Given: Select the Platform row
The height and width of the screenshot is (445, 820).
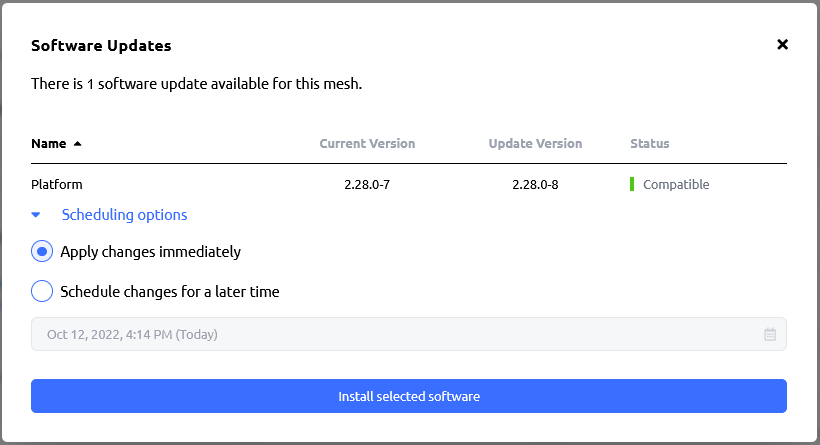Looking at the screenshot, I should click(409, 184).
